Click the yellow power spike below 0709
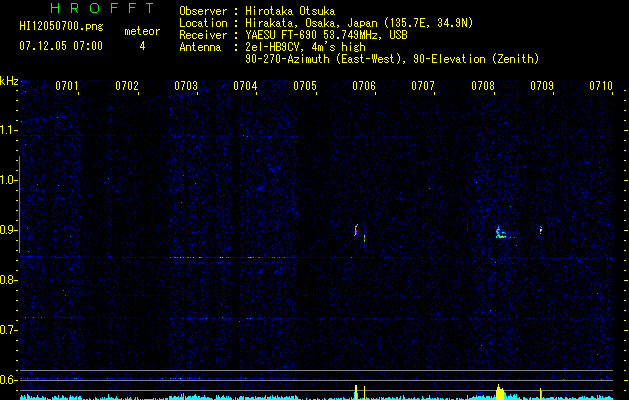Screen dimensions: 629x400 (x=541, y=394)
